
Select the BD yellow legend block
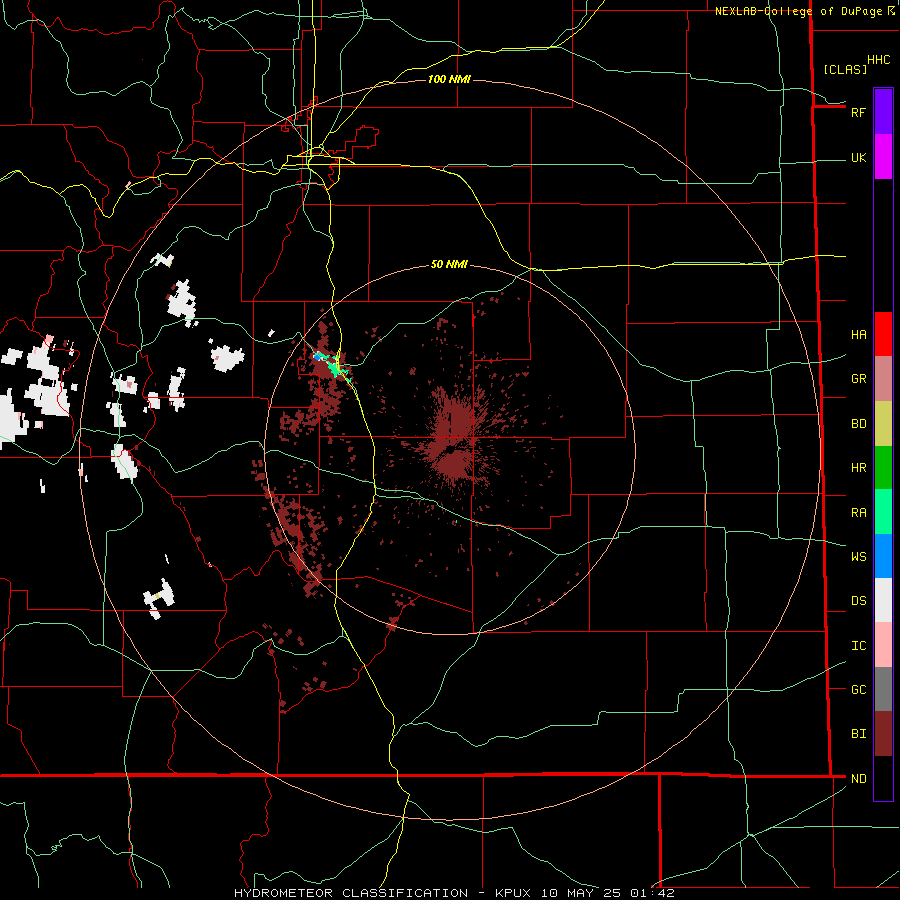883,424
